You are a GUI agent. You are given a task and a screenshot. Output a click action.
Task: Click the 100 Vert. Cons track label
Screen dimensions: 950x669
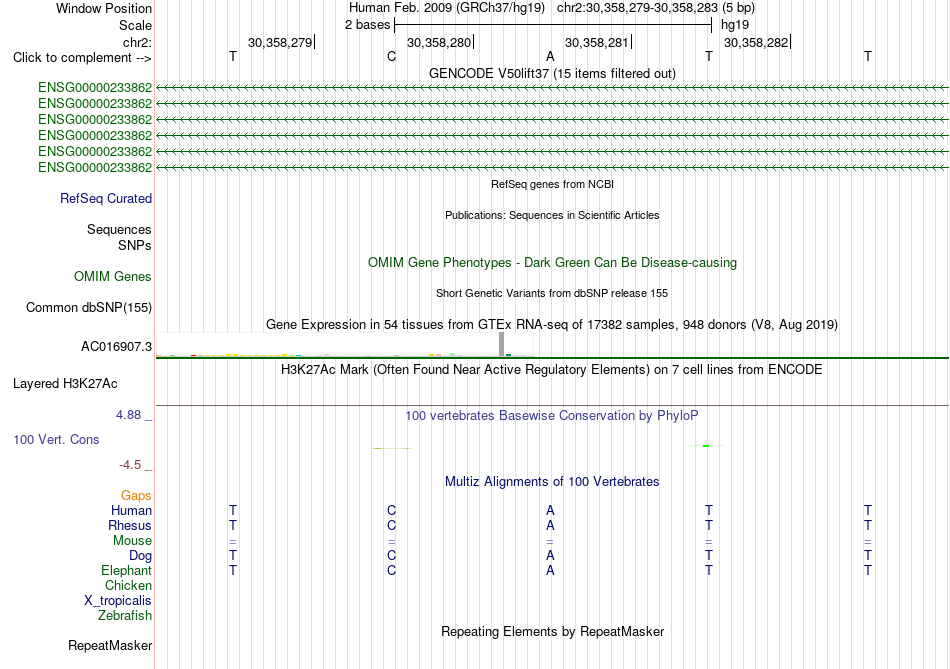click(x=56, y=439)
